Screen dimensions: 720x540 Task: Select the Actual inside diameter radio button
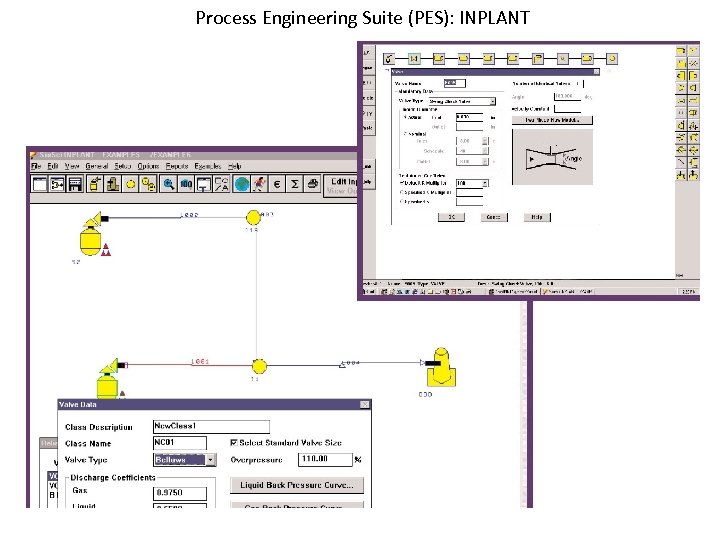coord(405,118)
